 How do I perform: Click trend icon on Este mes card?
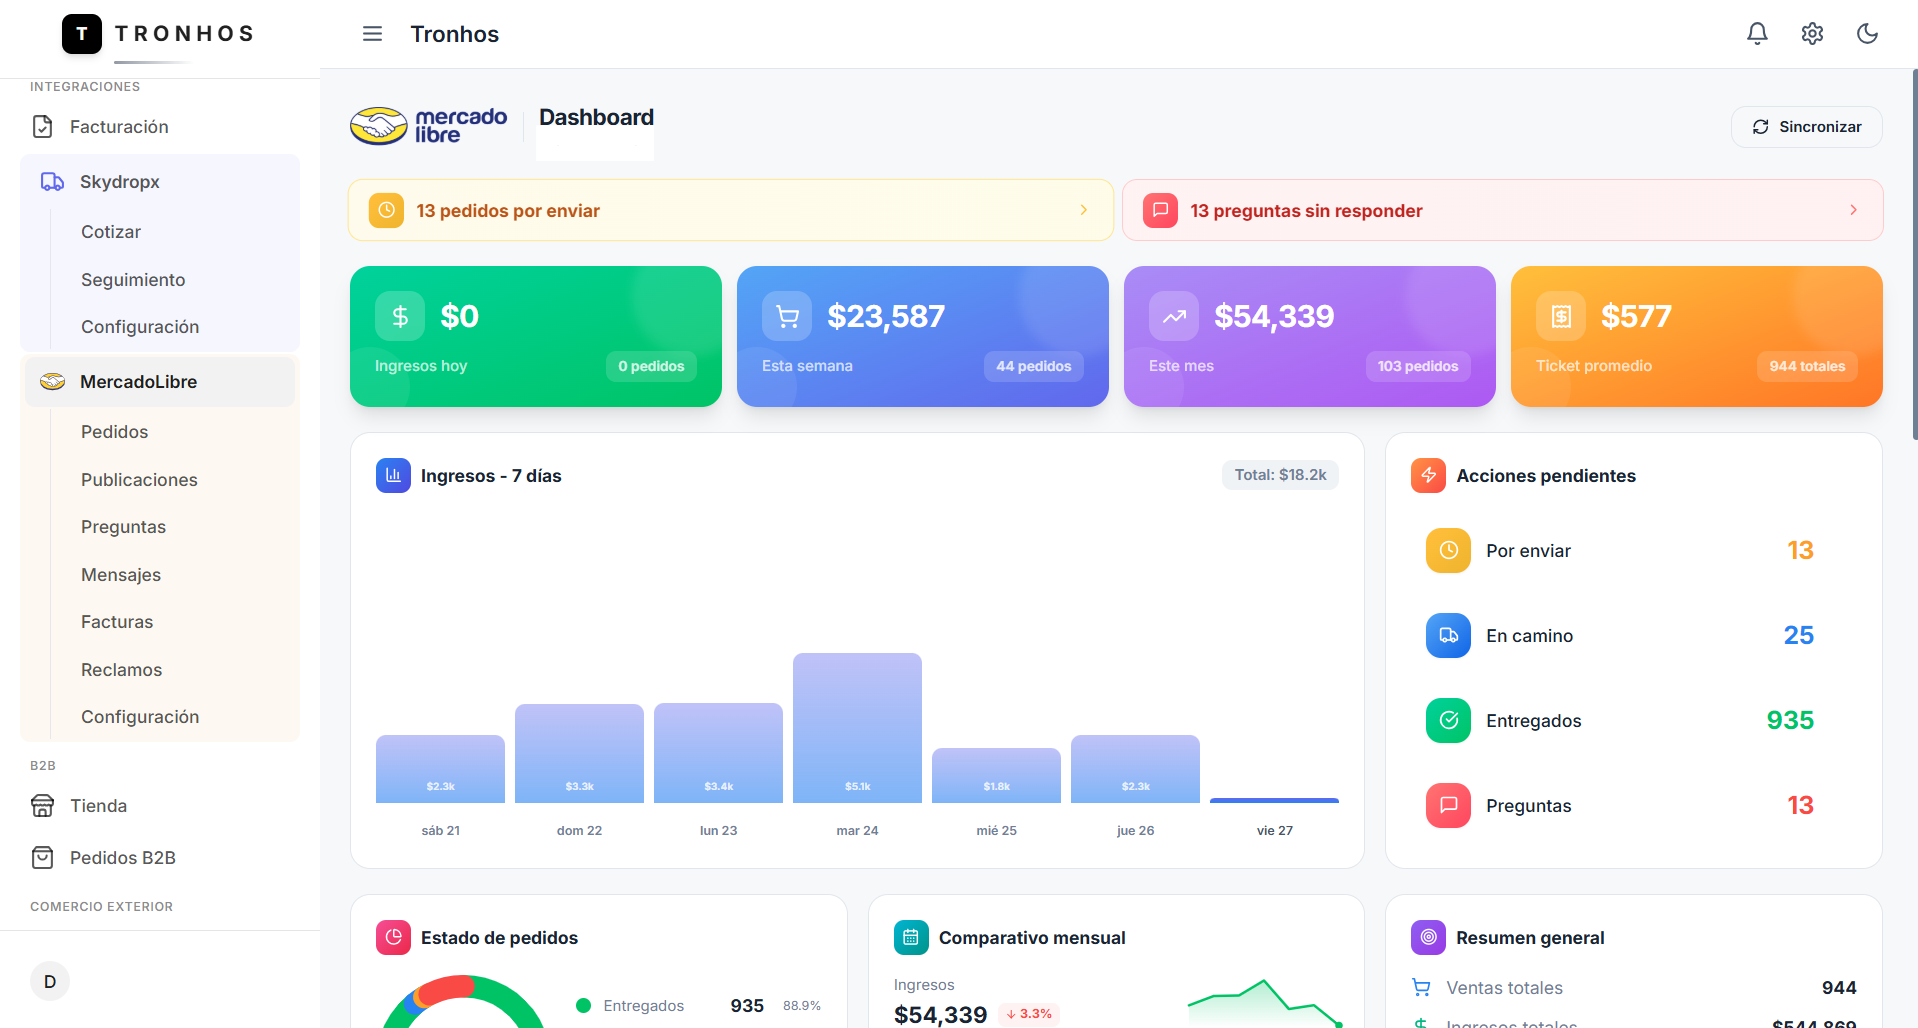pyautogui.click(x=1174, y=317)
